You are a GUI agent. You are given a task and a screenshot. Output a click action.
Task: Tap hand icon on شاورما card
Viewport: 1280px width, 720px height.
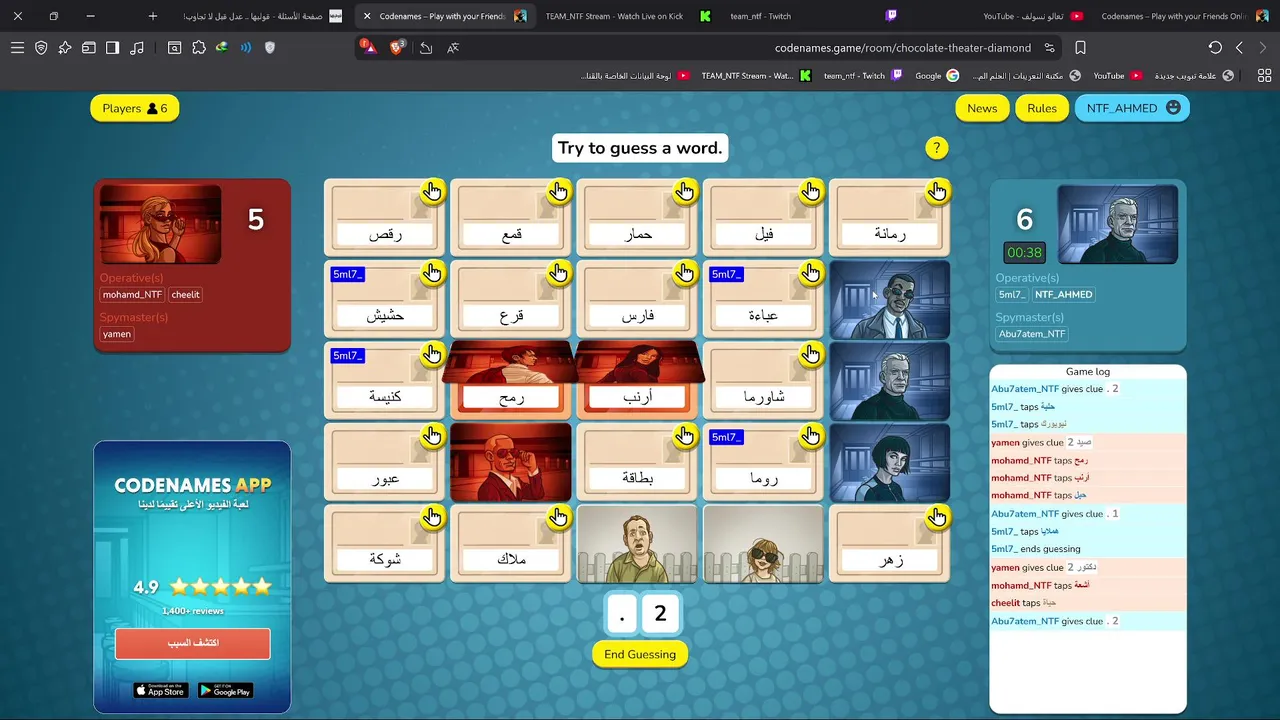pos(811,354)
